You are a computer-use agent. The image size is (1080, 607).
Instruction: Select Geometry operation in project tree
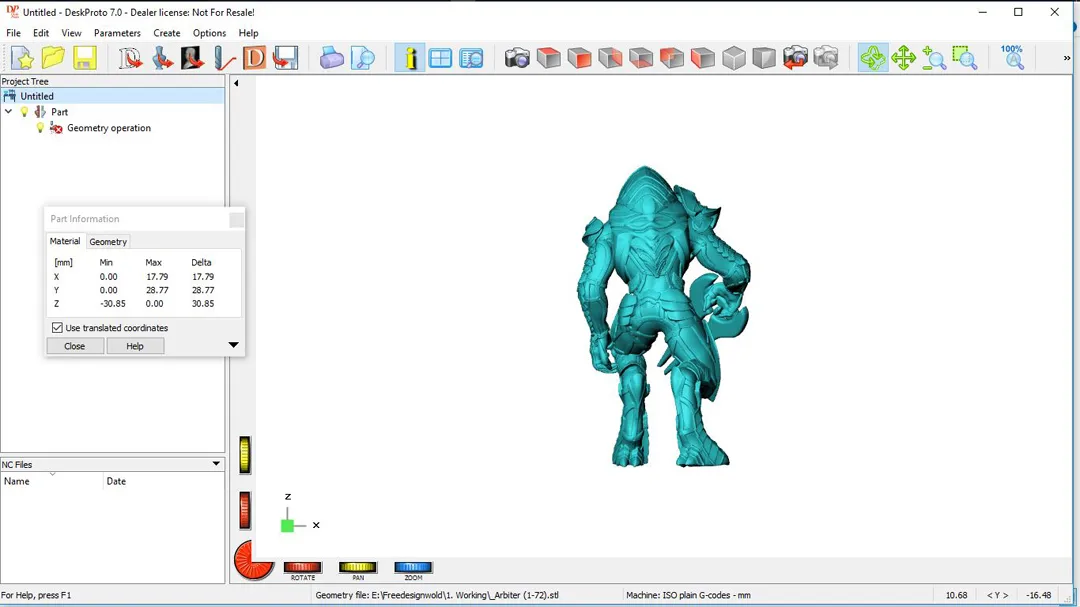tap(109, 128)
